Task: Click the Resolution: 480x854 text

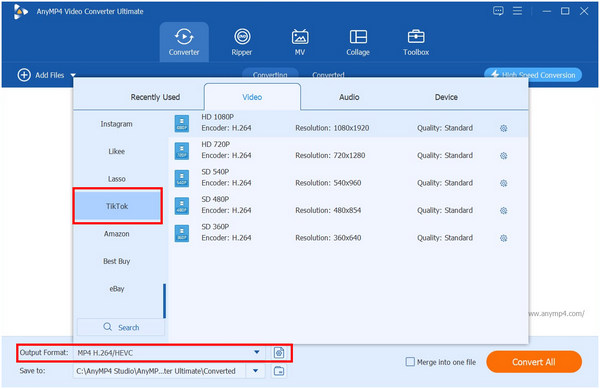Action: point(328,211)
